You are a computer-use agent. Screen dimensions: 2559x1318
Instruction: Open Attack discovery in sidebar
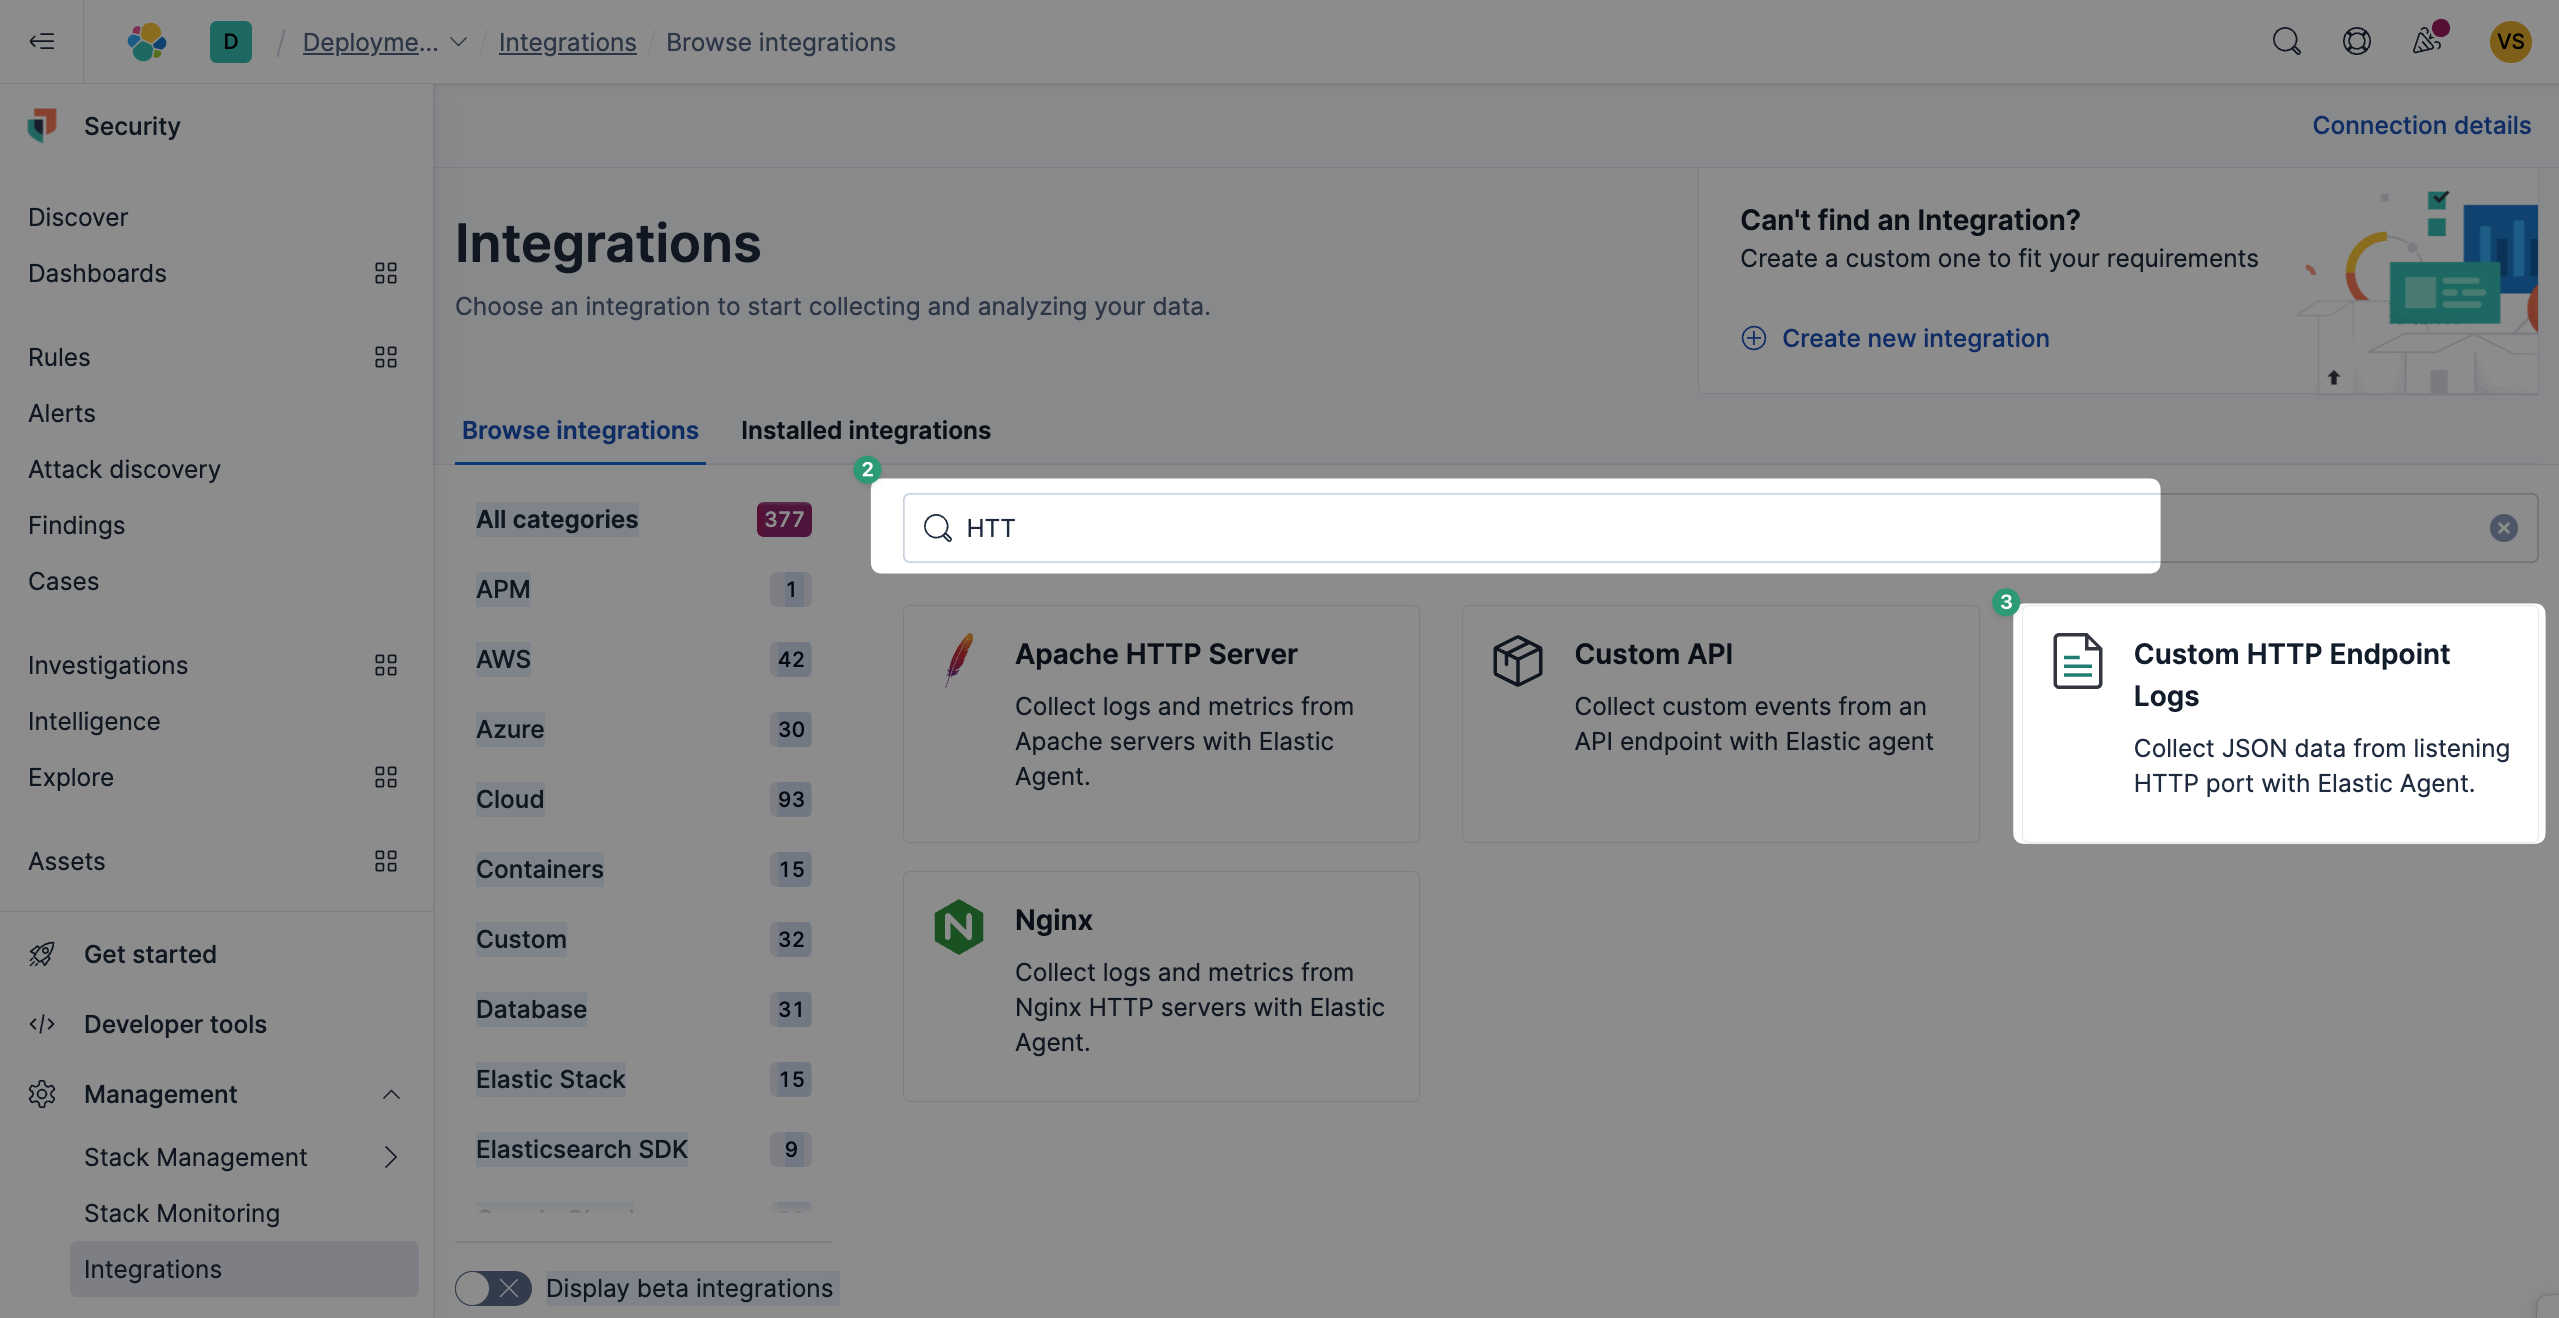point(124,469)
